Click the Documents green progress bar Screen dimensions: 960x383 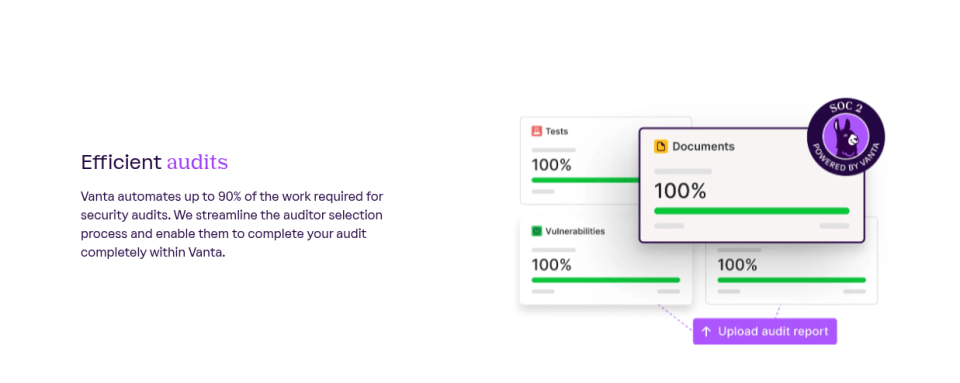click(x=751, y=211)
